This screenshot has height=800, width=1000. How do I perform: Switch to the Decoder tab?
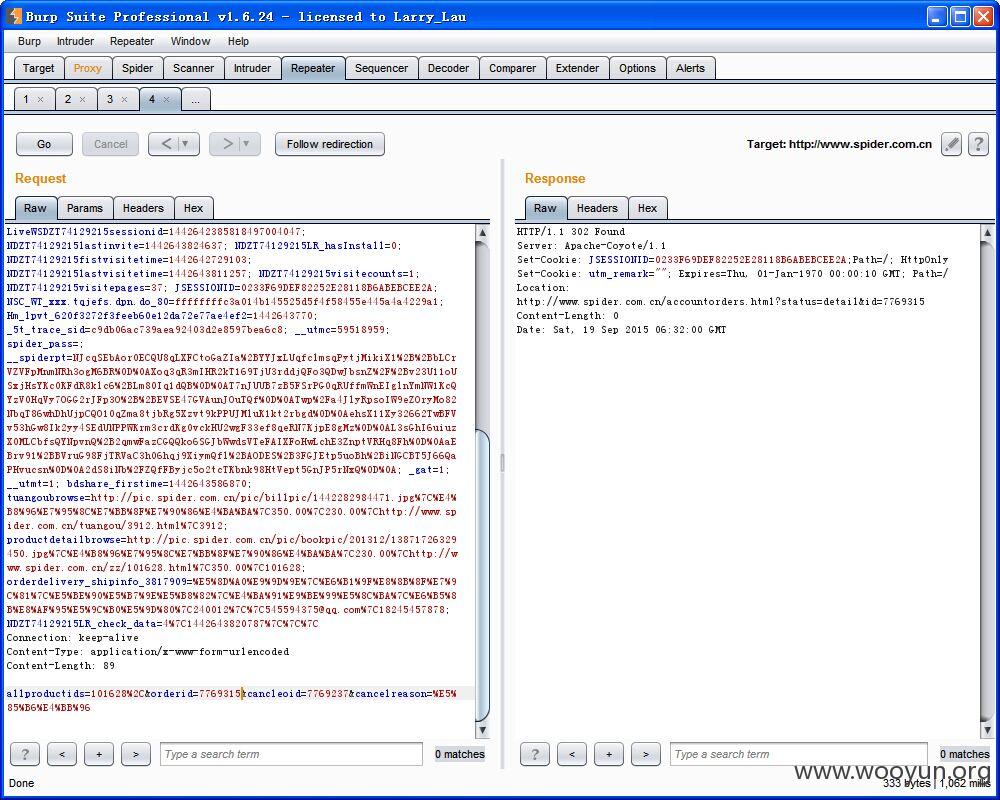coord(448,68)
